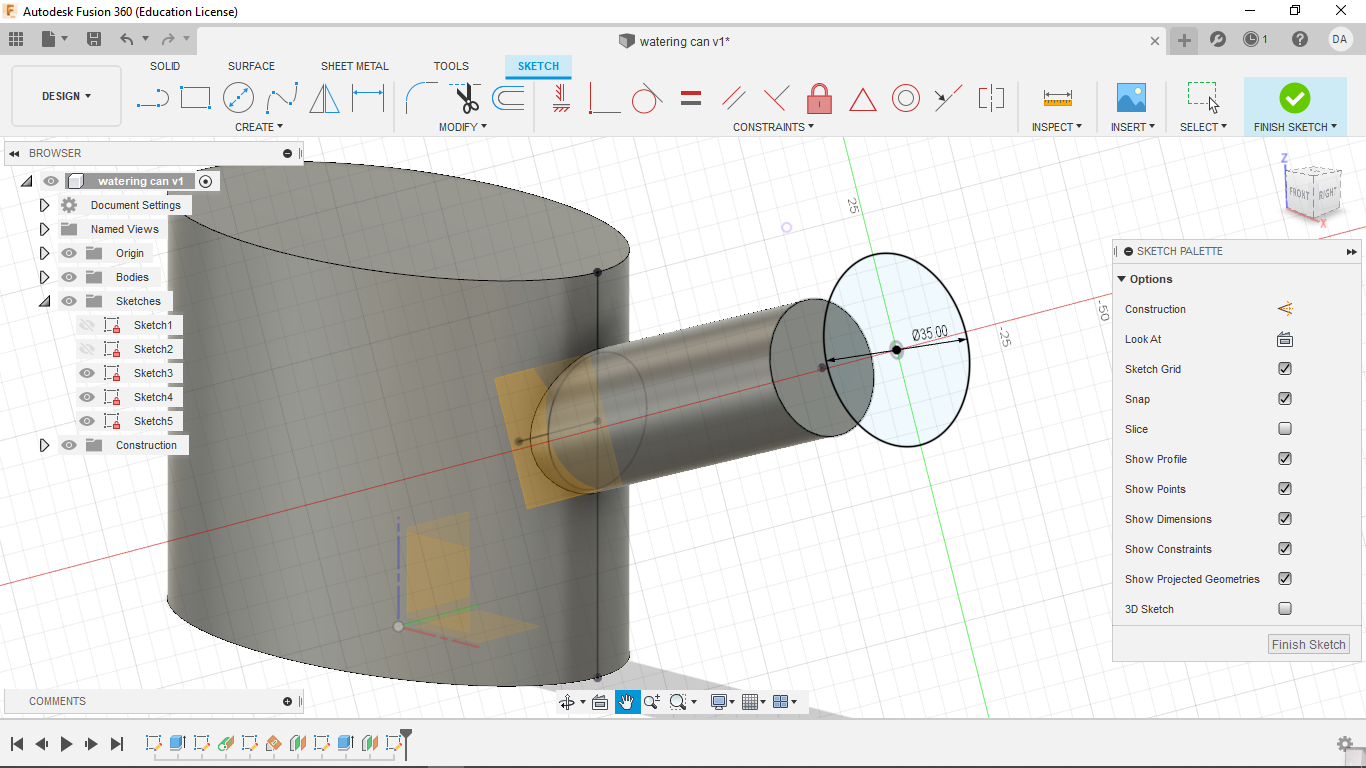Viewport: 1366px width, 768px height.
Task: Enable the Slice checkbox
Action: tap(1285, 429)
